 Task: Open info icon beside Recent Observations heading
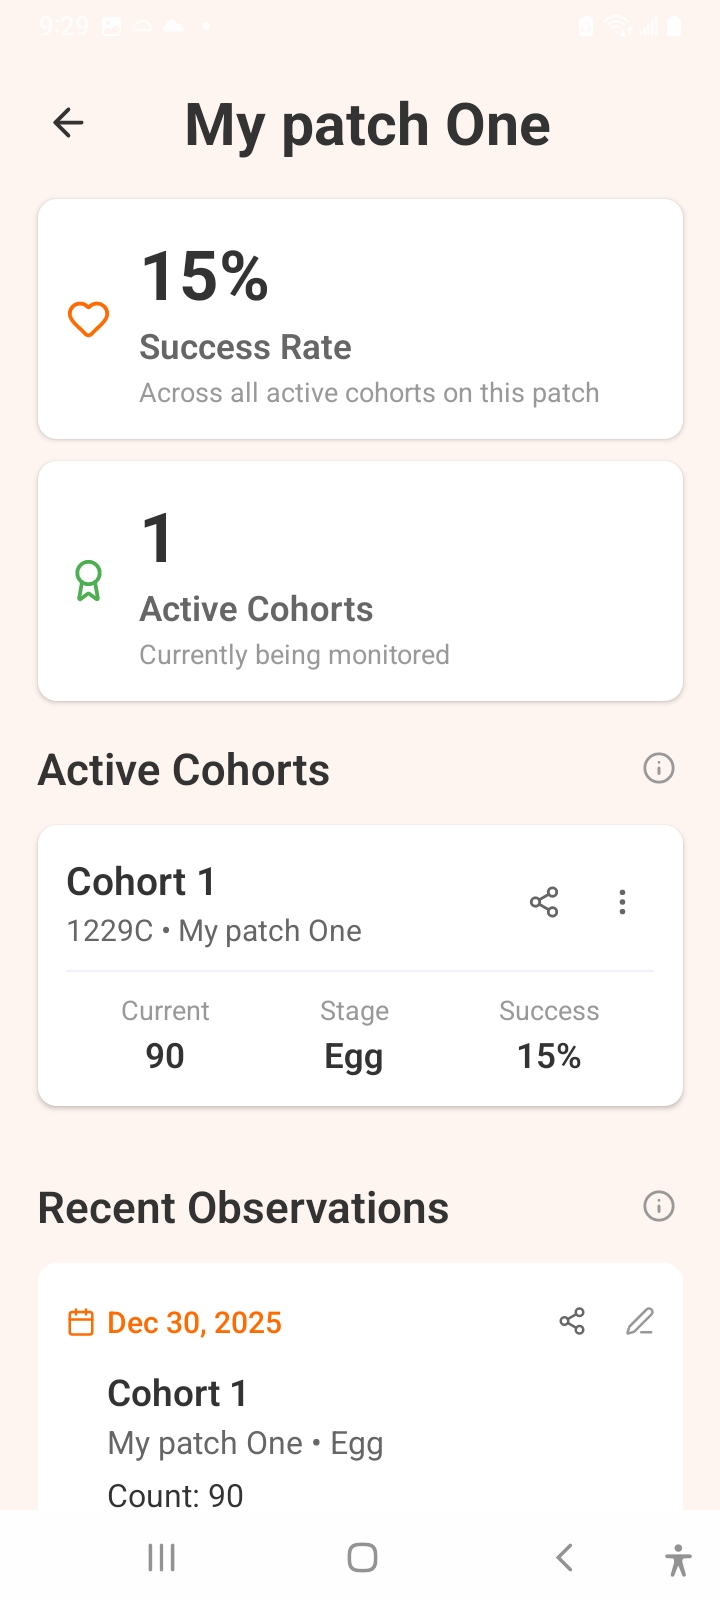tap(658, 1207)
